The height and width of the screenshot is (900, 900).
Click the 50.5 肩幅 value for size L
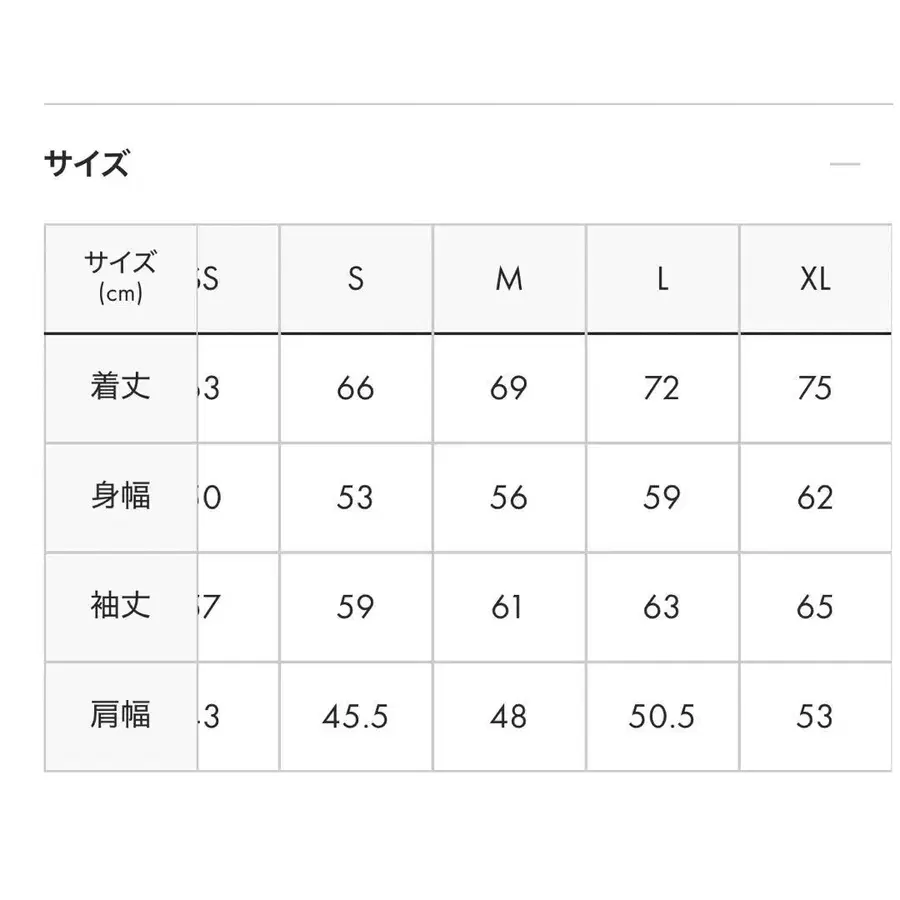point(660,716)
